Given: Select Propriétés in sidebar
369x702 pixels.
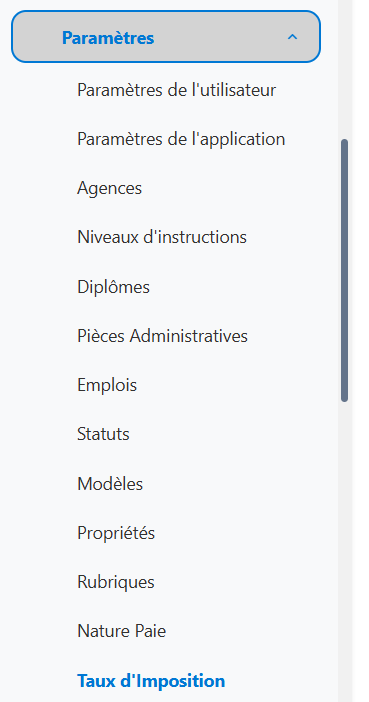Looking at the screenshot, I should pyautogui.click(x=116, y=533).
